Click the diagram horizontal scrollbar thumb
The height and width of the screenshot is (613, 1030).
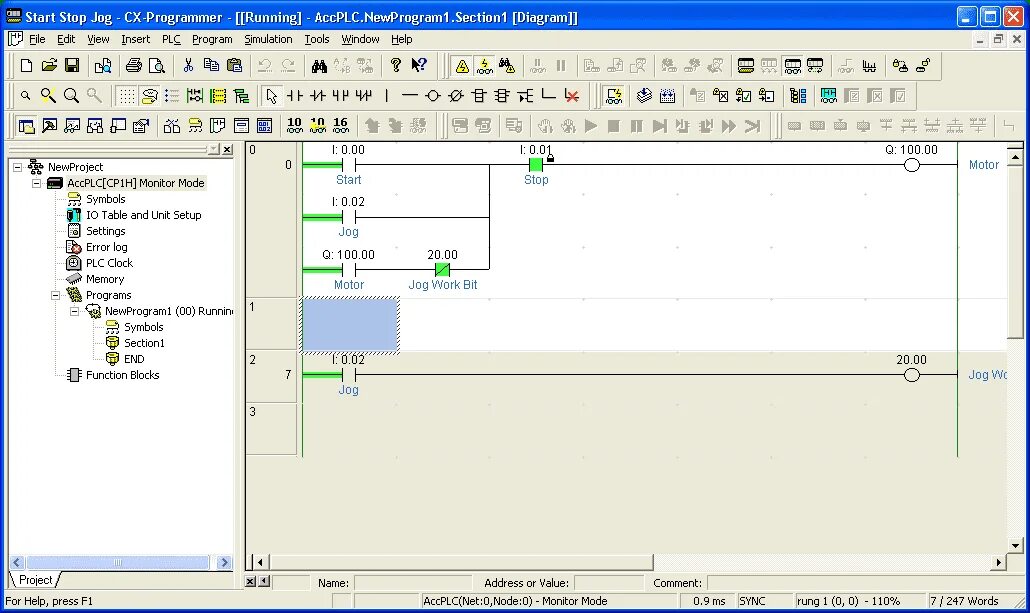click(460, 562)
